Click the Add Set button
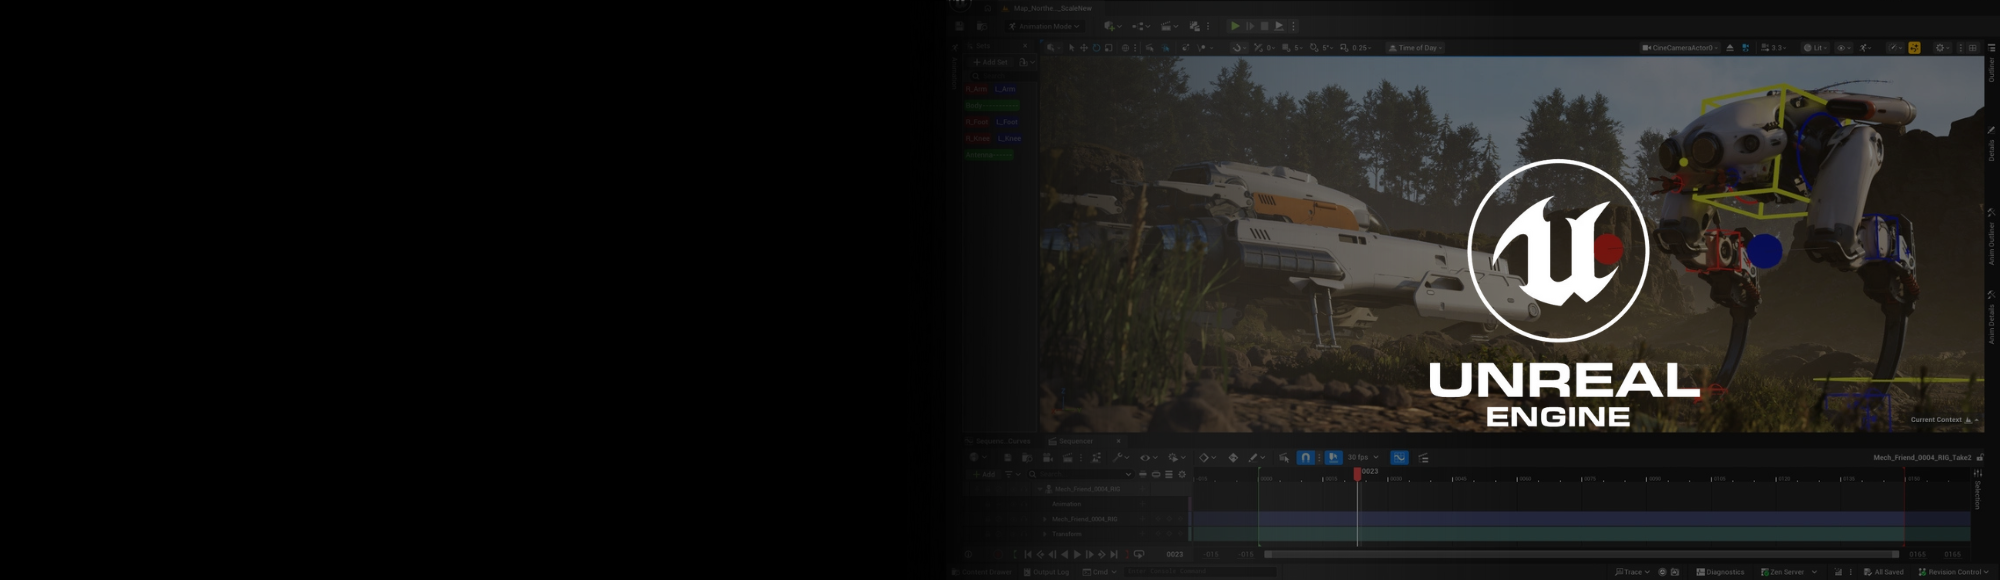Image resolution: width=2000 pixels, height=580 pixels. click(x=990, y=62)
